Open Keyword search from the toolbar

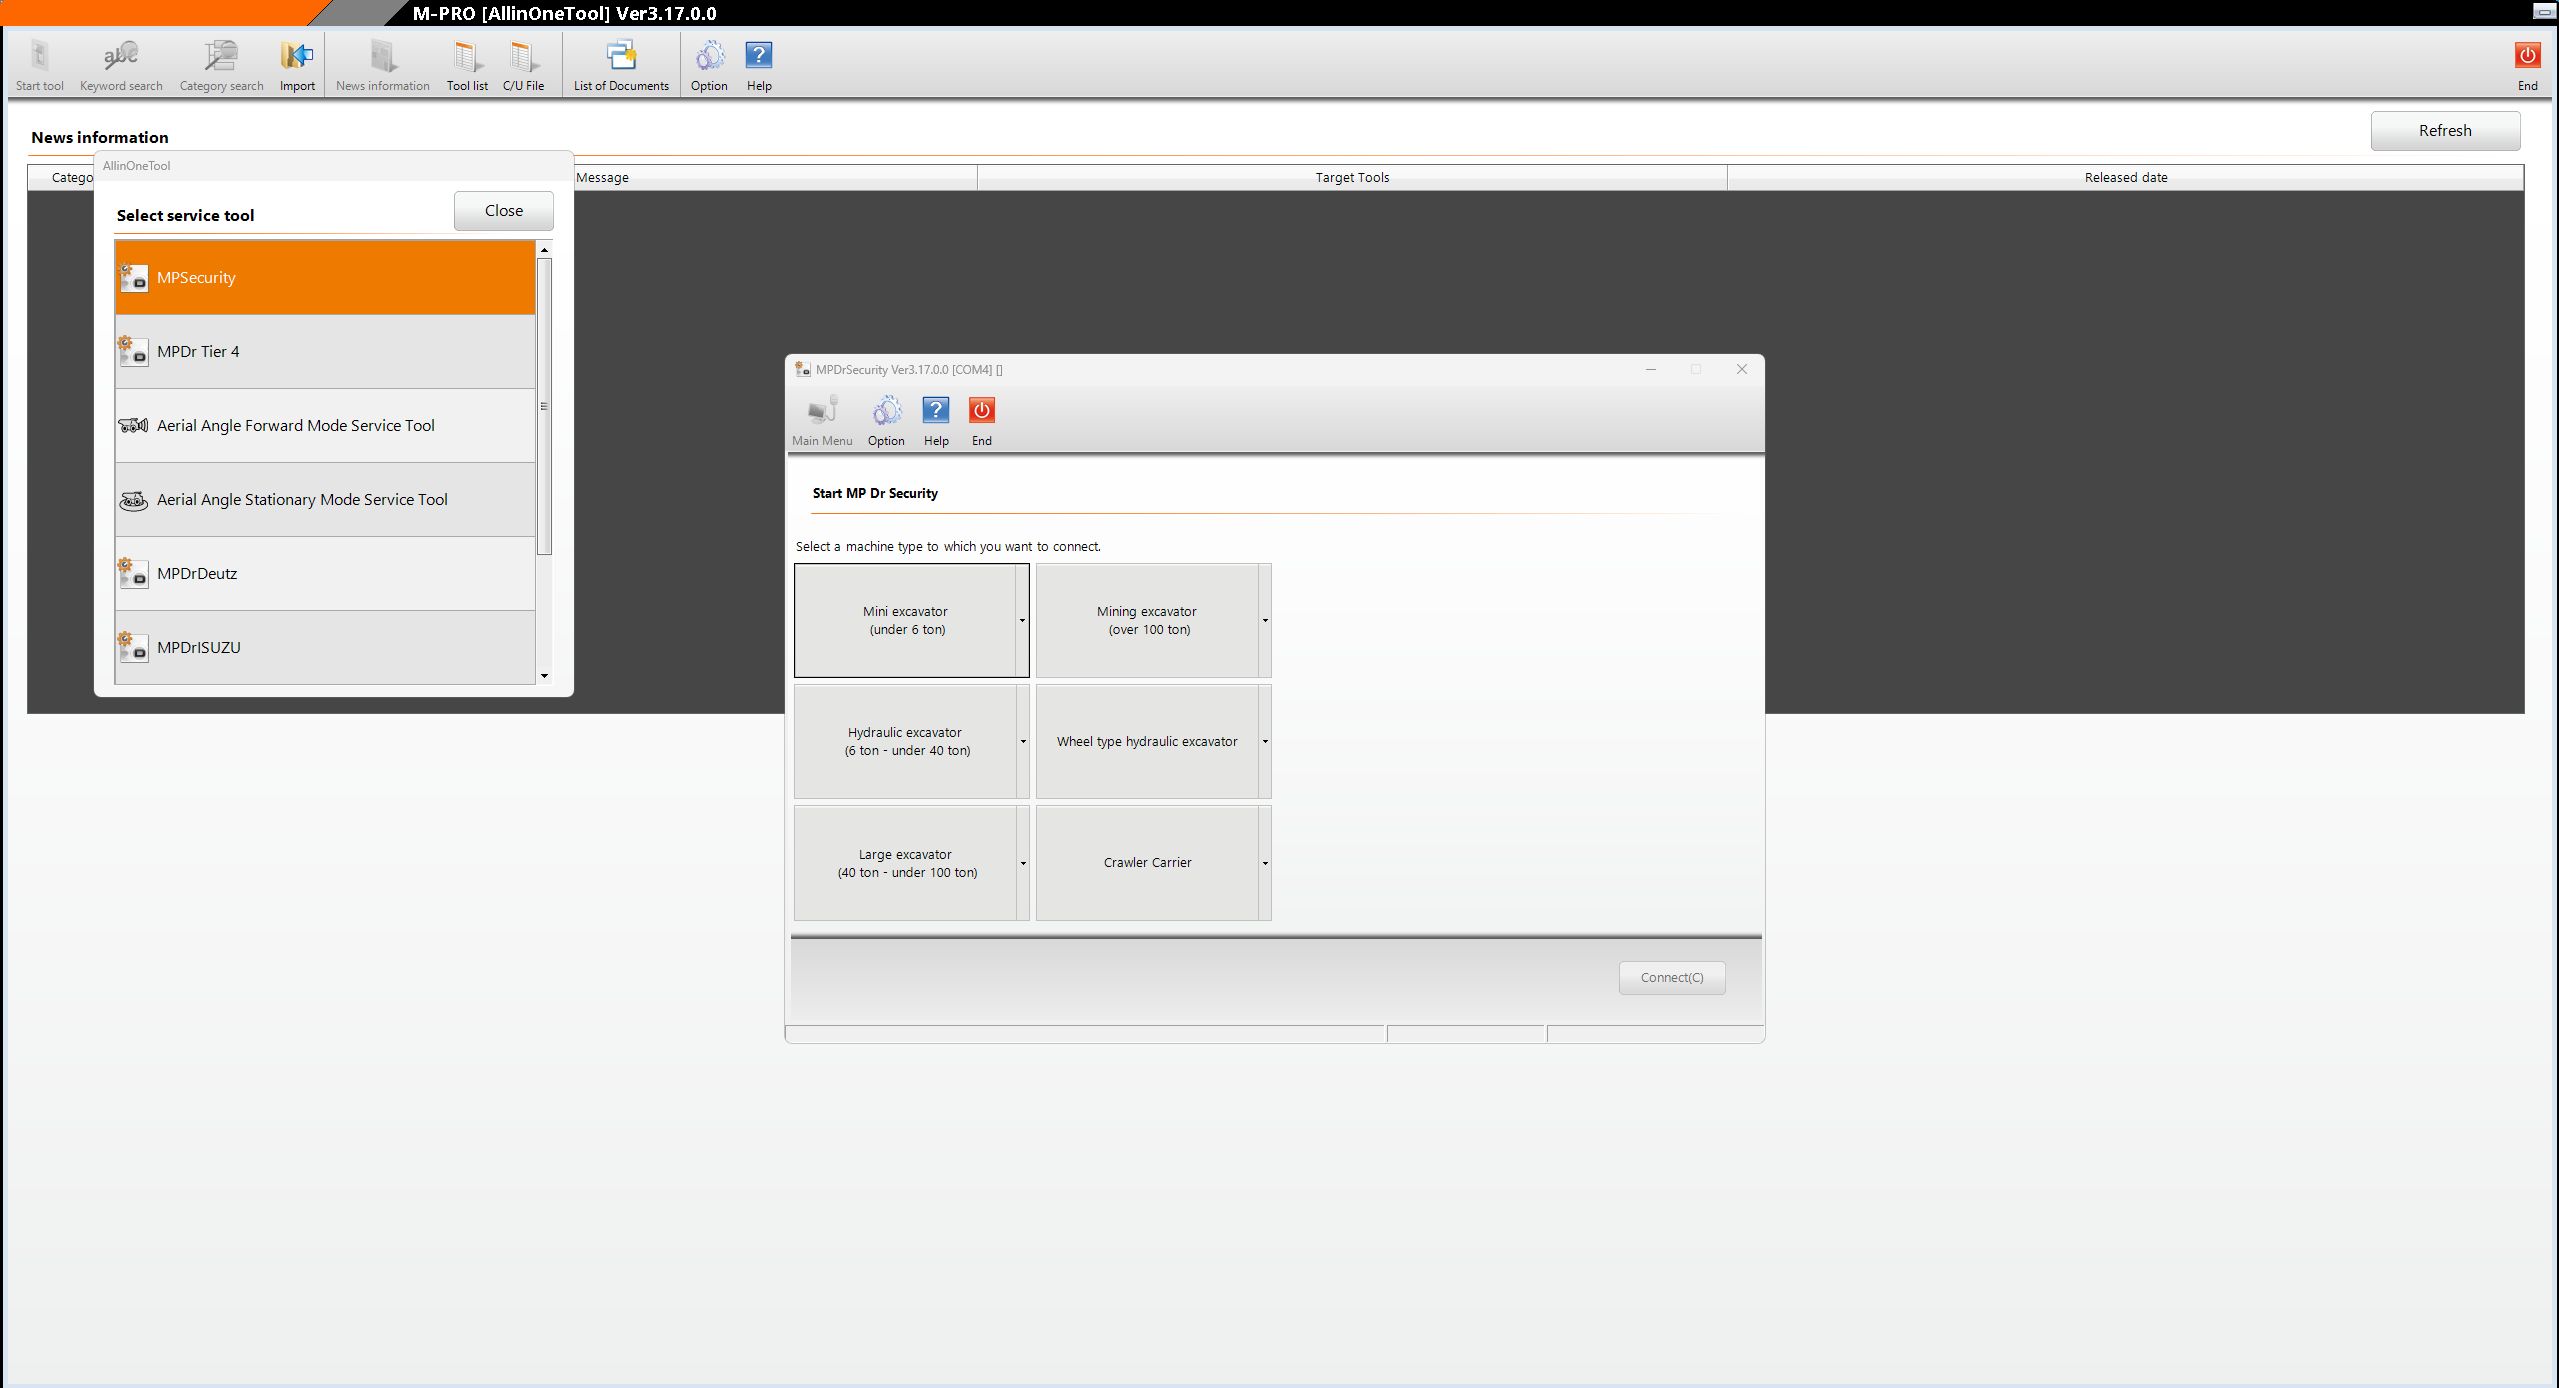pyautogui.click(x=121, y=66)
